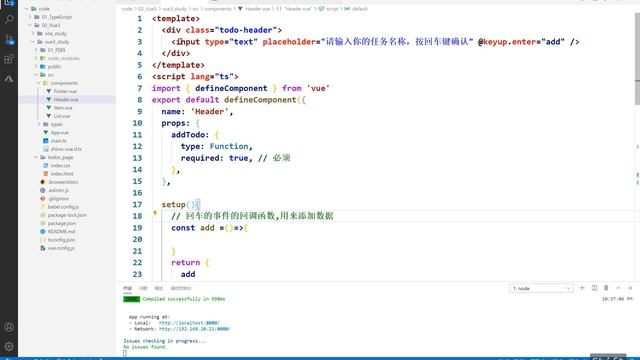Open main.ts in the explorer
Viewport: 640px width, 360px height.
pos(58,140)
